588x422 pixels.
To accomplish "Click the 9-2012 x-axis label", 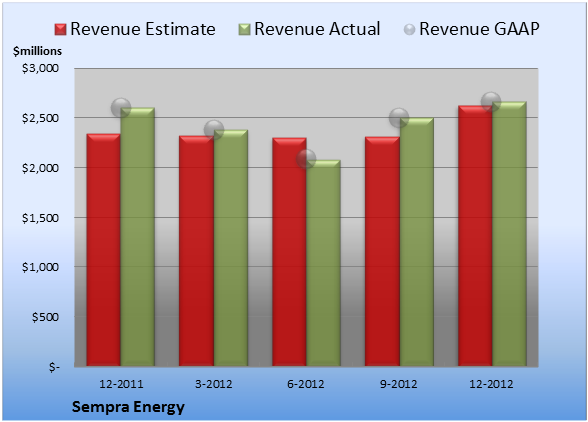I will pyautogui.click(x=399, y=384).
